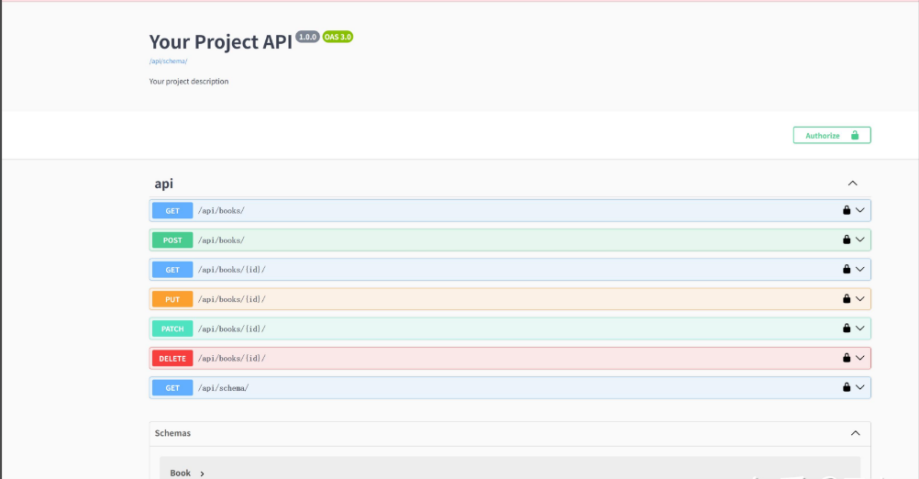Click lock icon on PATCH /api/books/{id}/ row
This screenshot has height=479, width=919.
click(846, 328)
